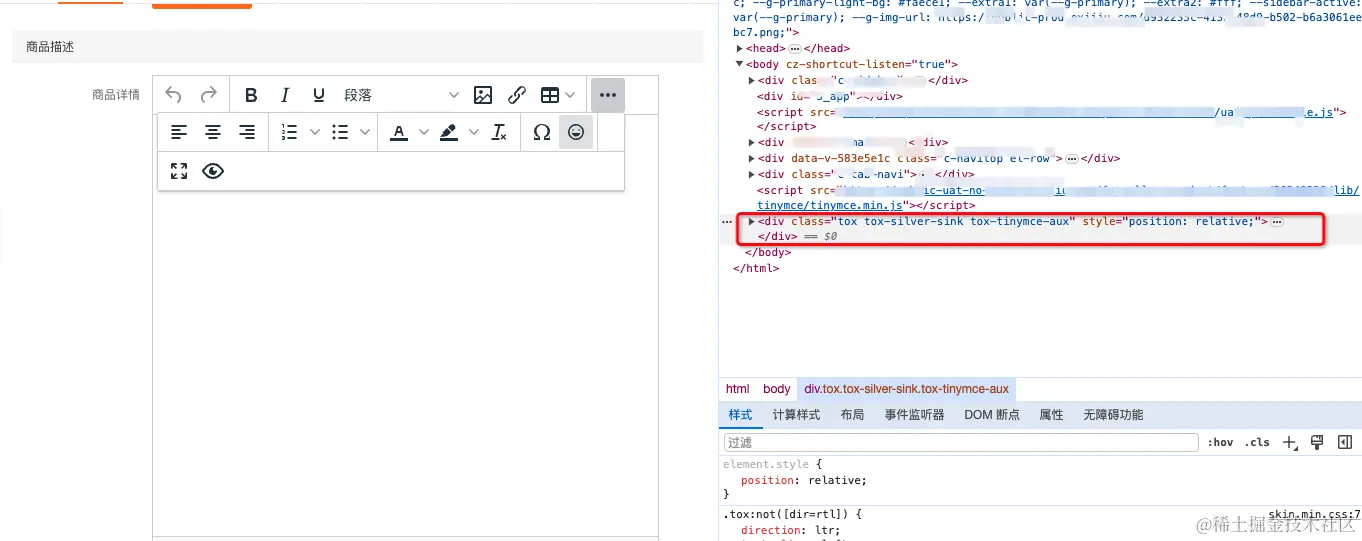Toggle the three-dot more toolbar button
The width and height of the screenshot is (1362, 541).
click(x=608, y=95)
